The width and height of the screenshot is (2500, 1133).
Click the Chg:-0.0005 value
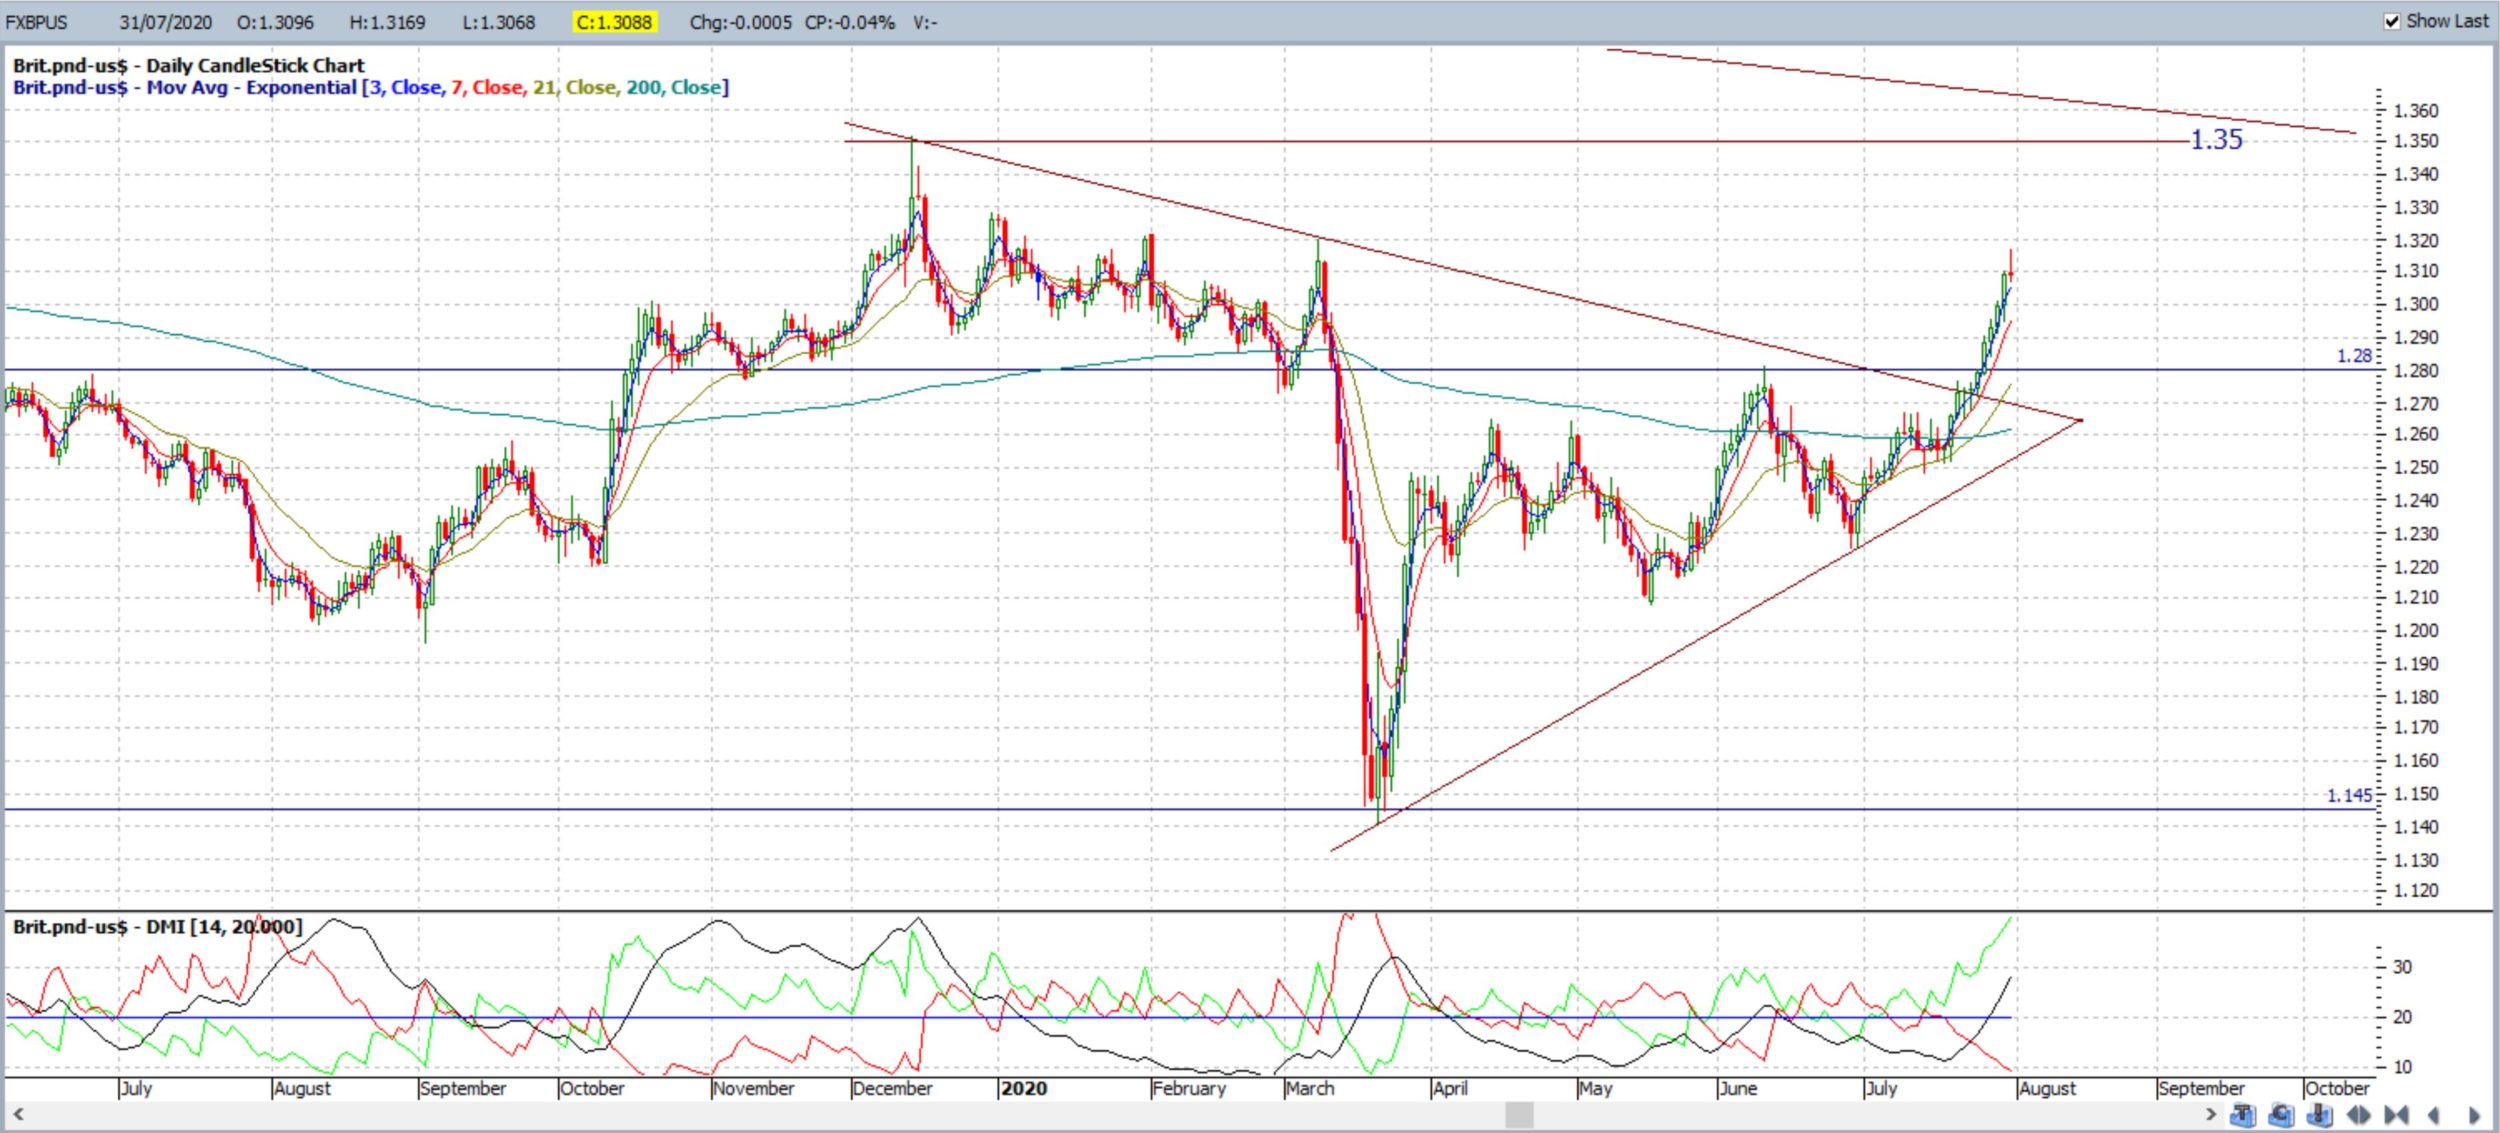[x=740, y=22]
